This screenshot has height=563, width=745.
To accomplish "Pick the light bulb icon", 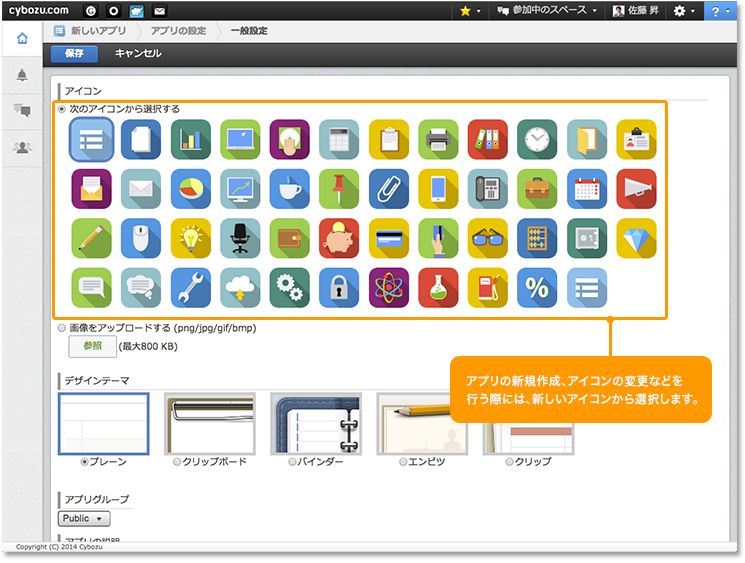I will pos(190,238).
